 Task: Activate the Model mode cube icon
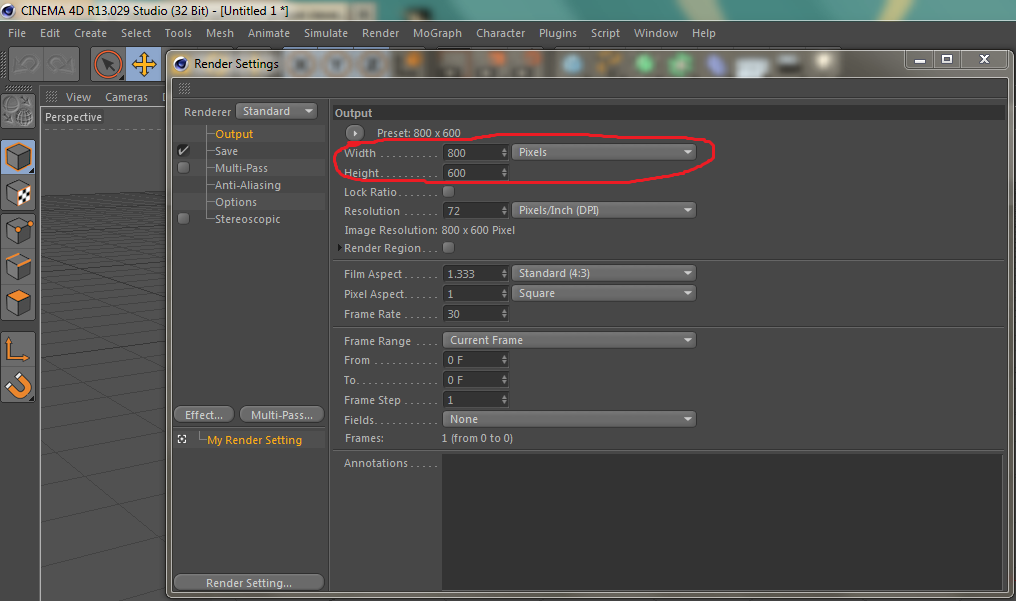coord(18,157)
